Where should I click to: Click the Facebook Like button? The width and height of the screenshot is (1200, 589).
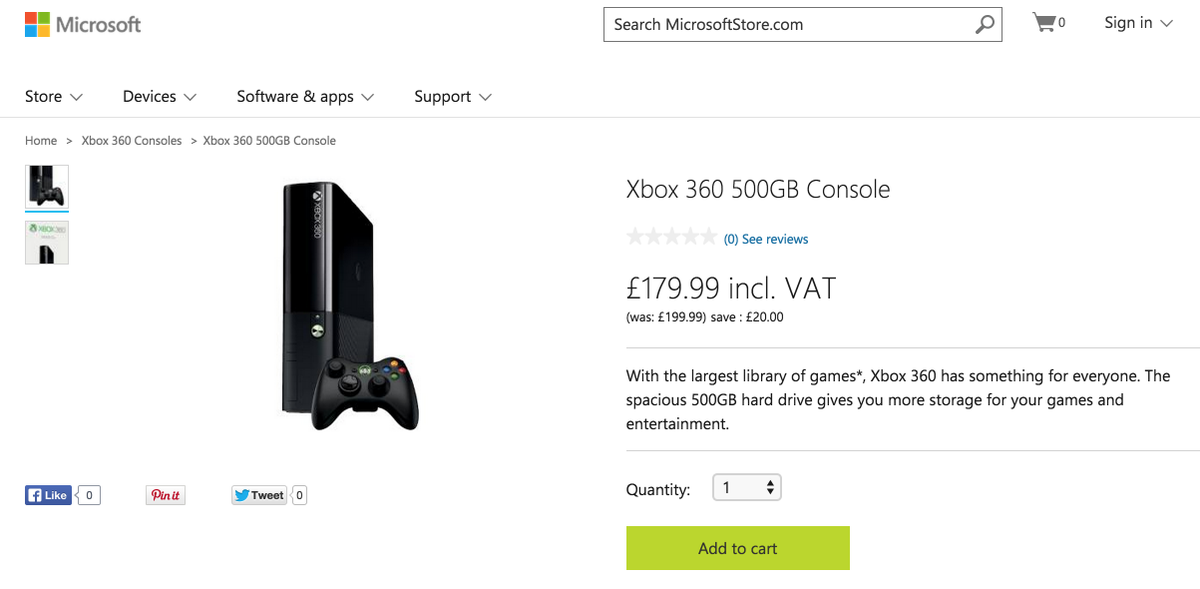48,495
